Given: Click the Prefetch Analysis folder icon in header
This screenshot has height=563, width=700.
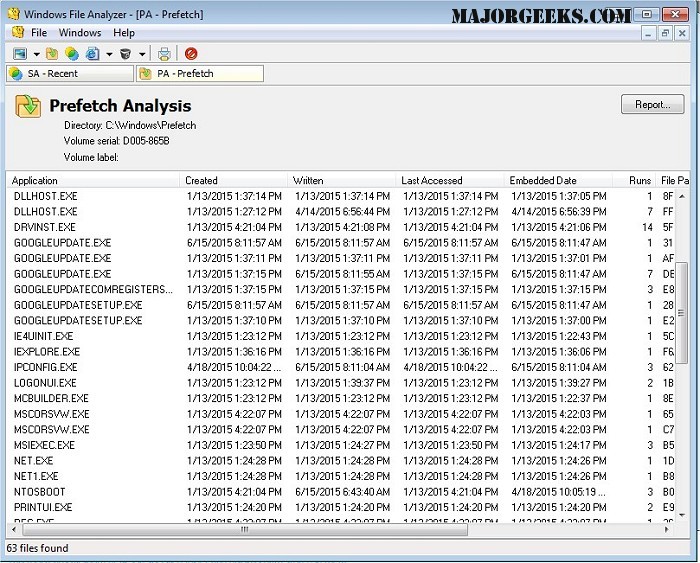Looking at the screenshot, I should click(28, 106).
